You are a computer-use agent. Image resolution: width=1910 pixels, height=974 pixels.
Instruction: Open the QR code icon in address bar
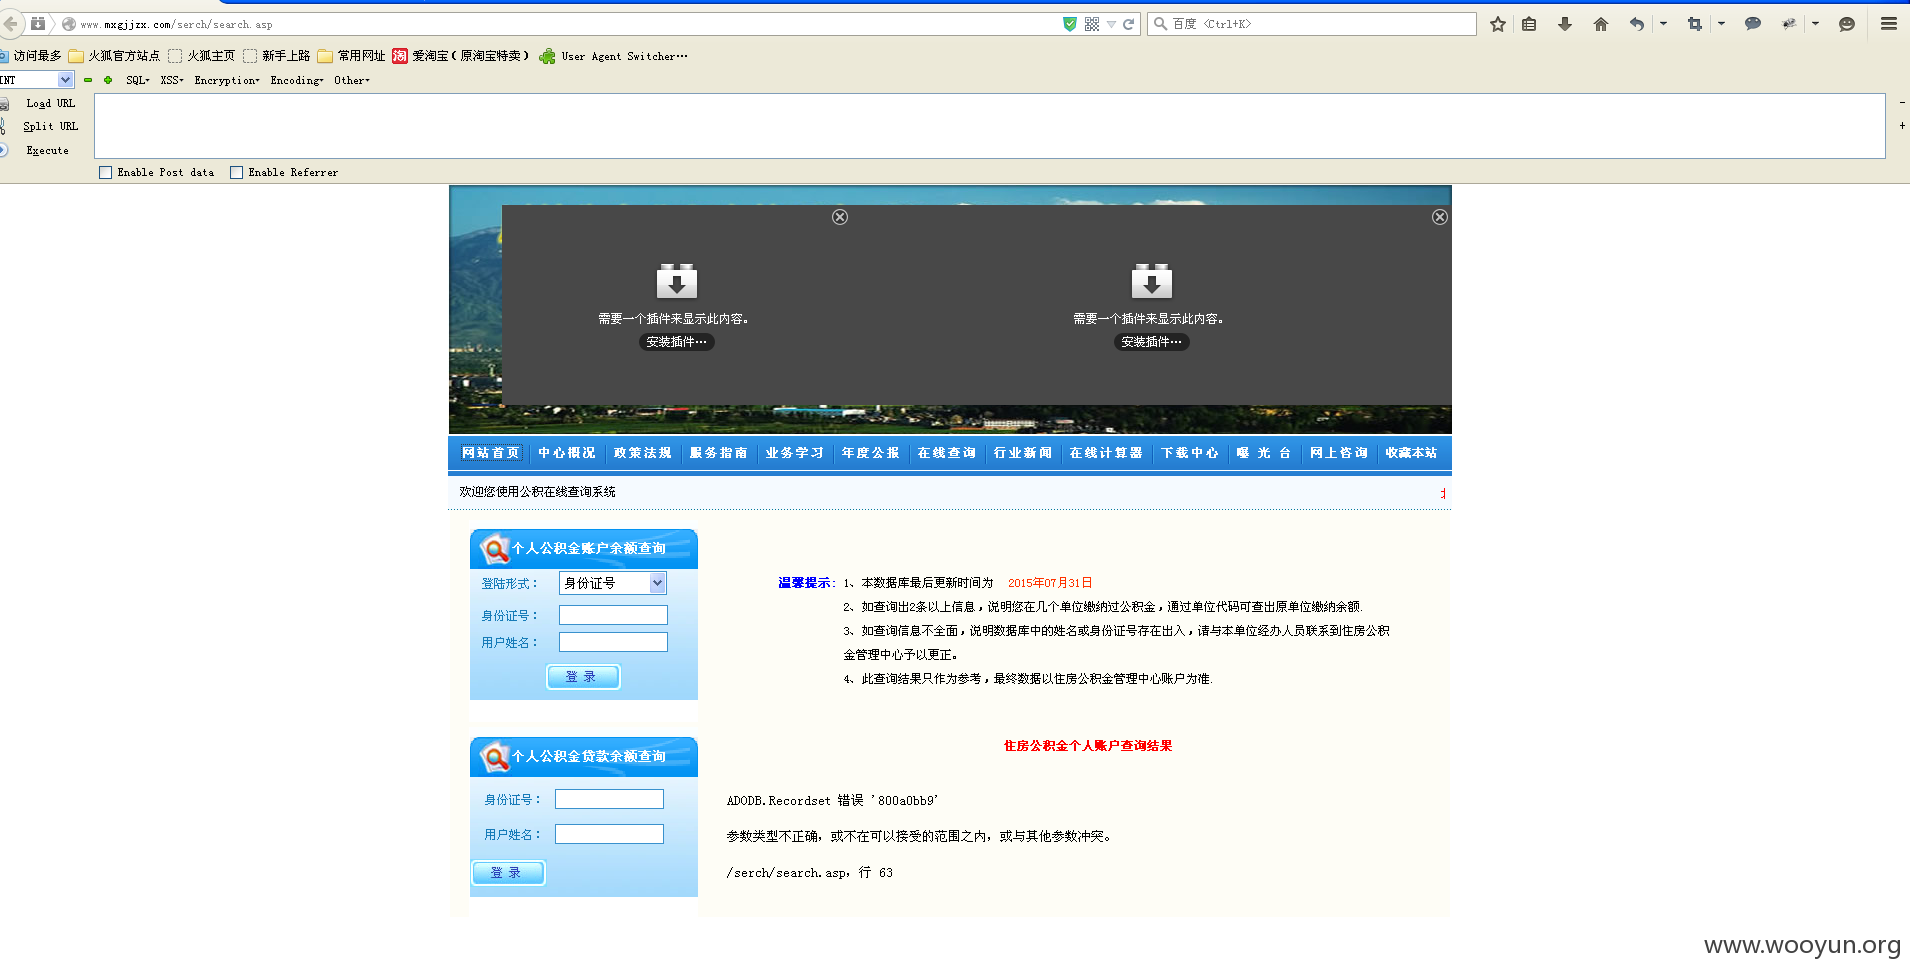coord(1091,24)
